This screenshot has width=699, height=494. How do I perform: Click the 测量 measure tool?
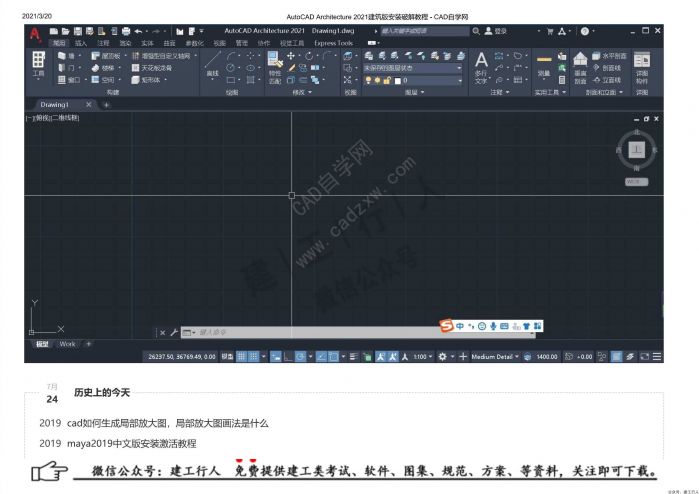pos(544,65)
